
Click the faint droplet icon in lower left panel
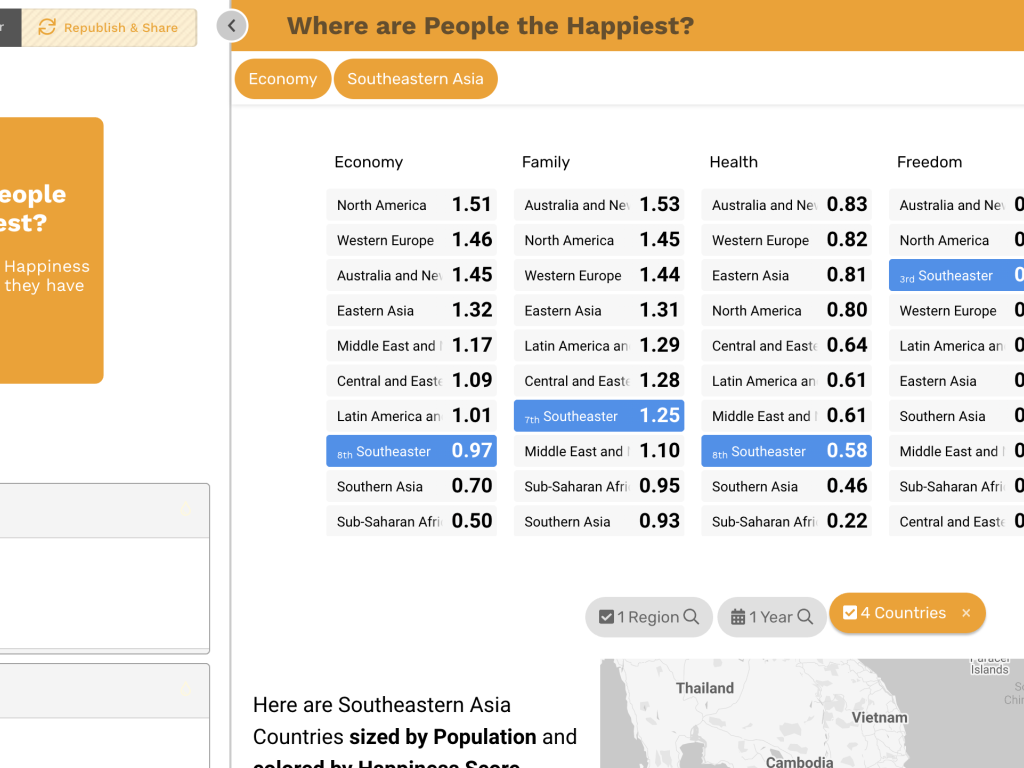click(x=185, y=690)
